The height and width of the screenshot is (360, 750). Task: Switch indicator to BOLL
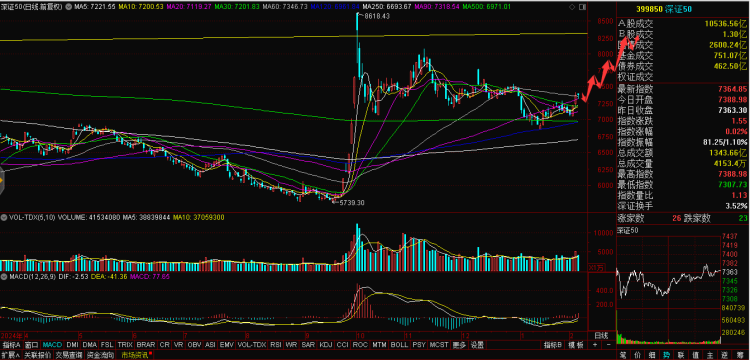[399, 345]
